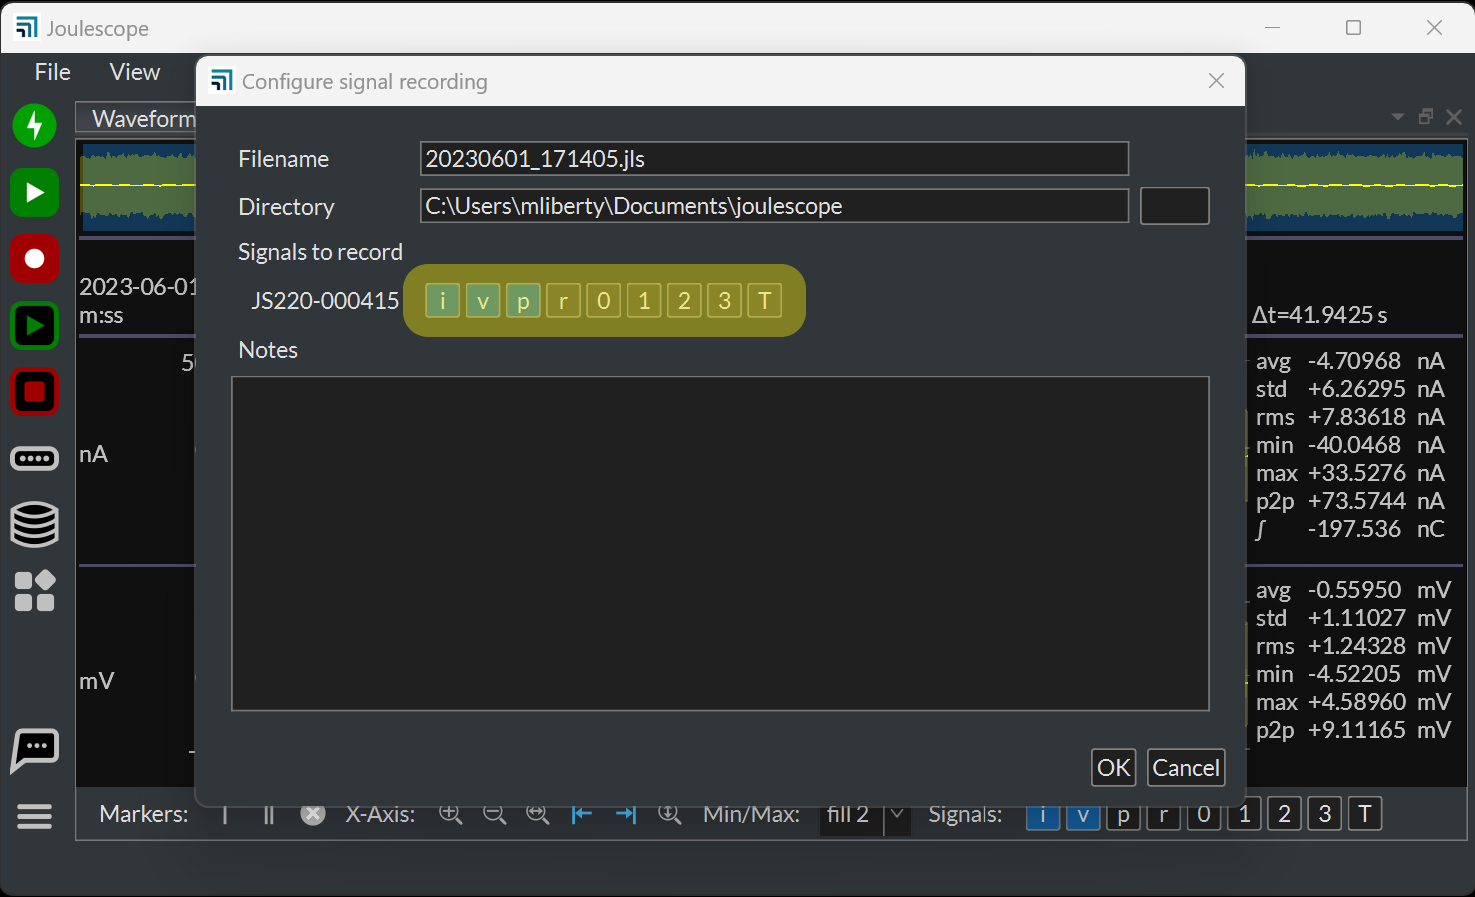
Task: Add a dual marker in waveform toolbar
Action: point(268,815)
